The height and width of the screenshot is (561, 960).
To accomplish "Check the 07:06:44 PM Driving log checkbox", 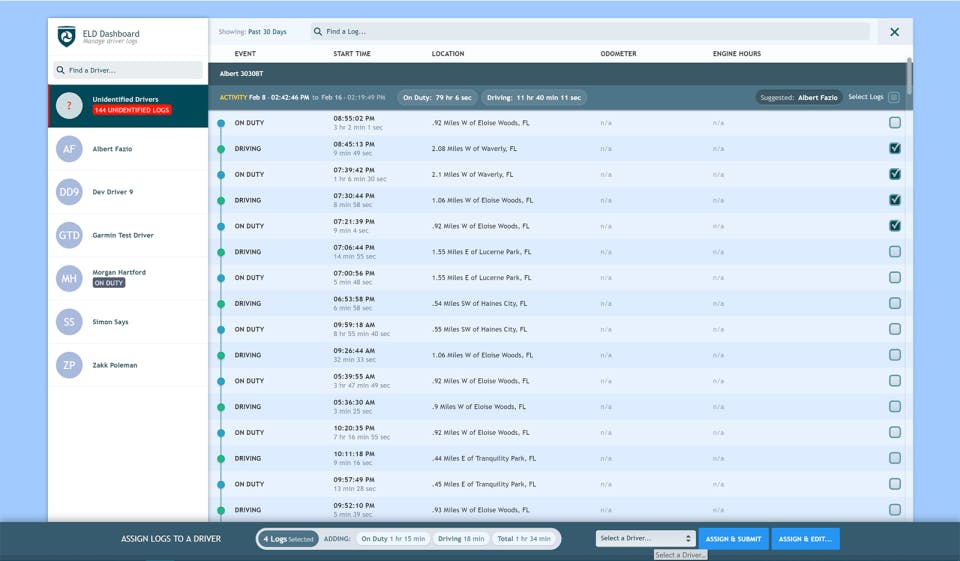I will pos(894,252).
